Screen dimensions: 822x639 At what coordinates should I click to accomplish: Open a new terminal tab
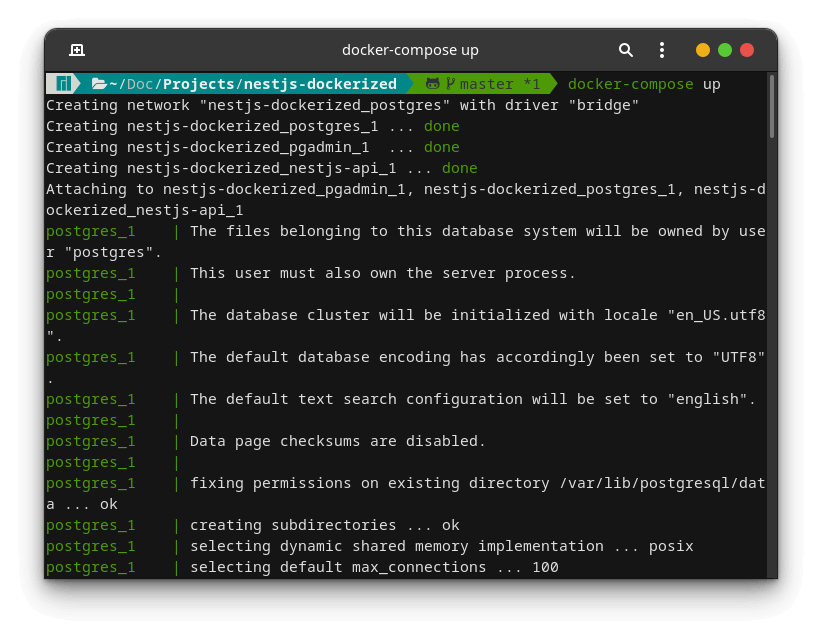pos(77,50)
